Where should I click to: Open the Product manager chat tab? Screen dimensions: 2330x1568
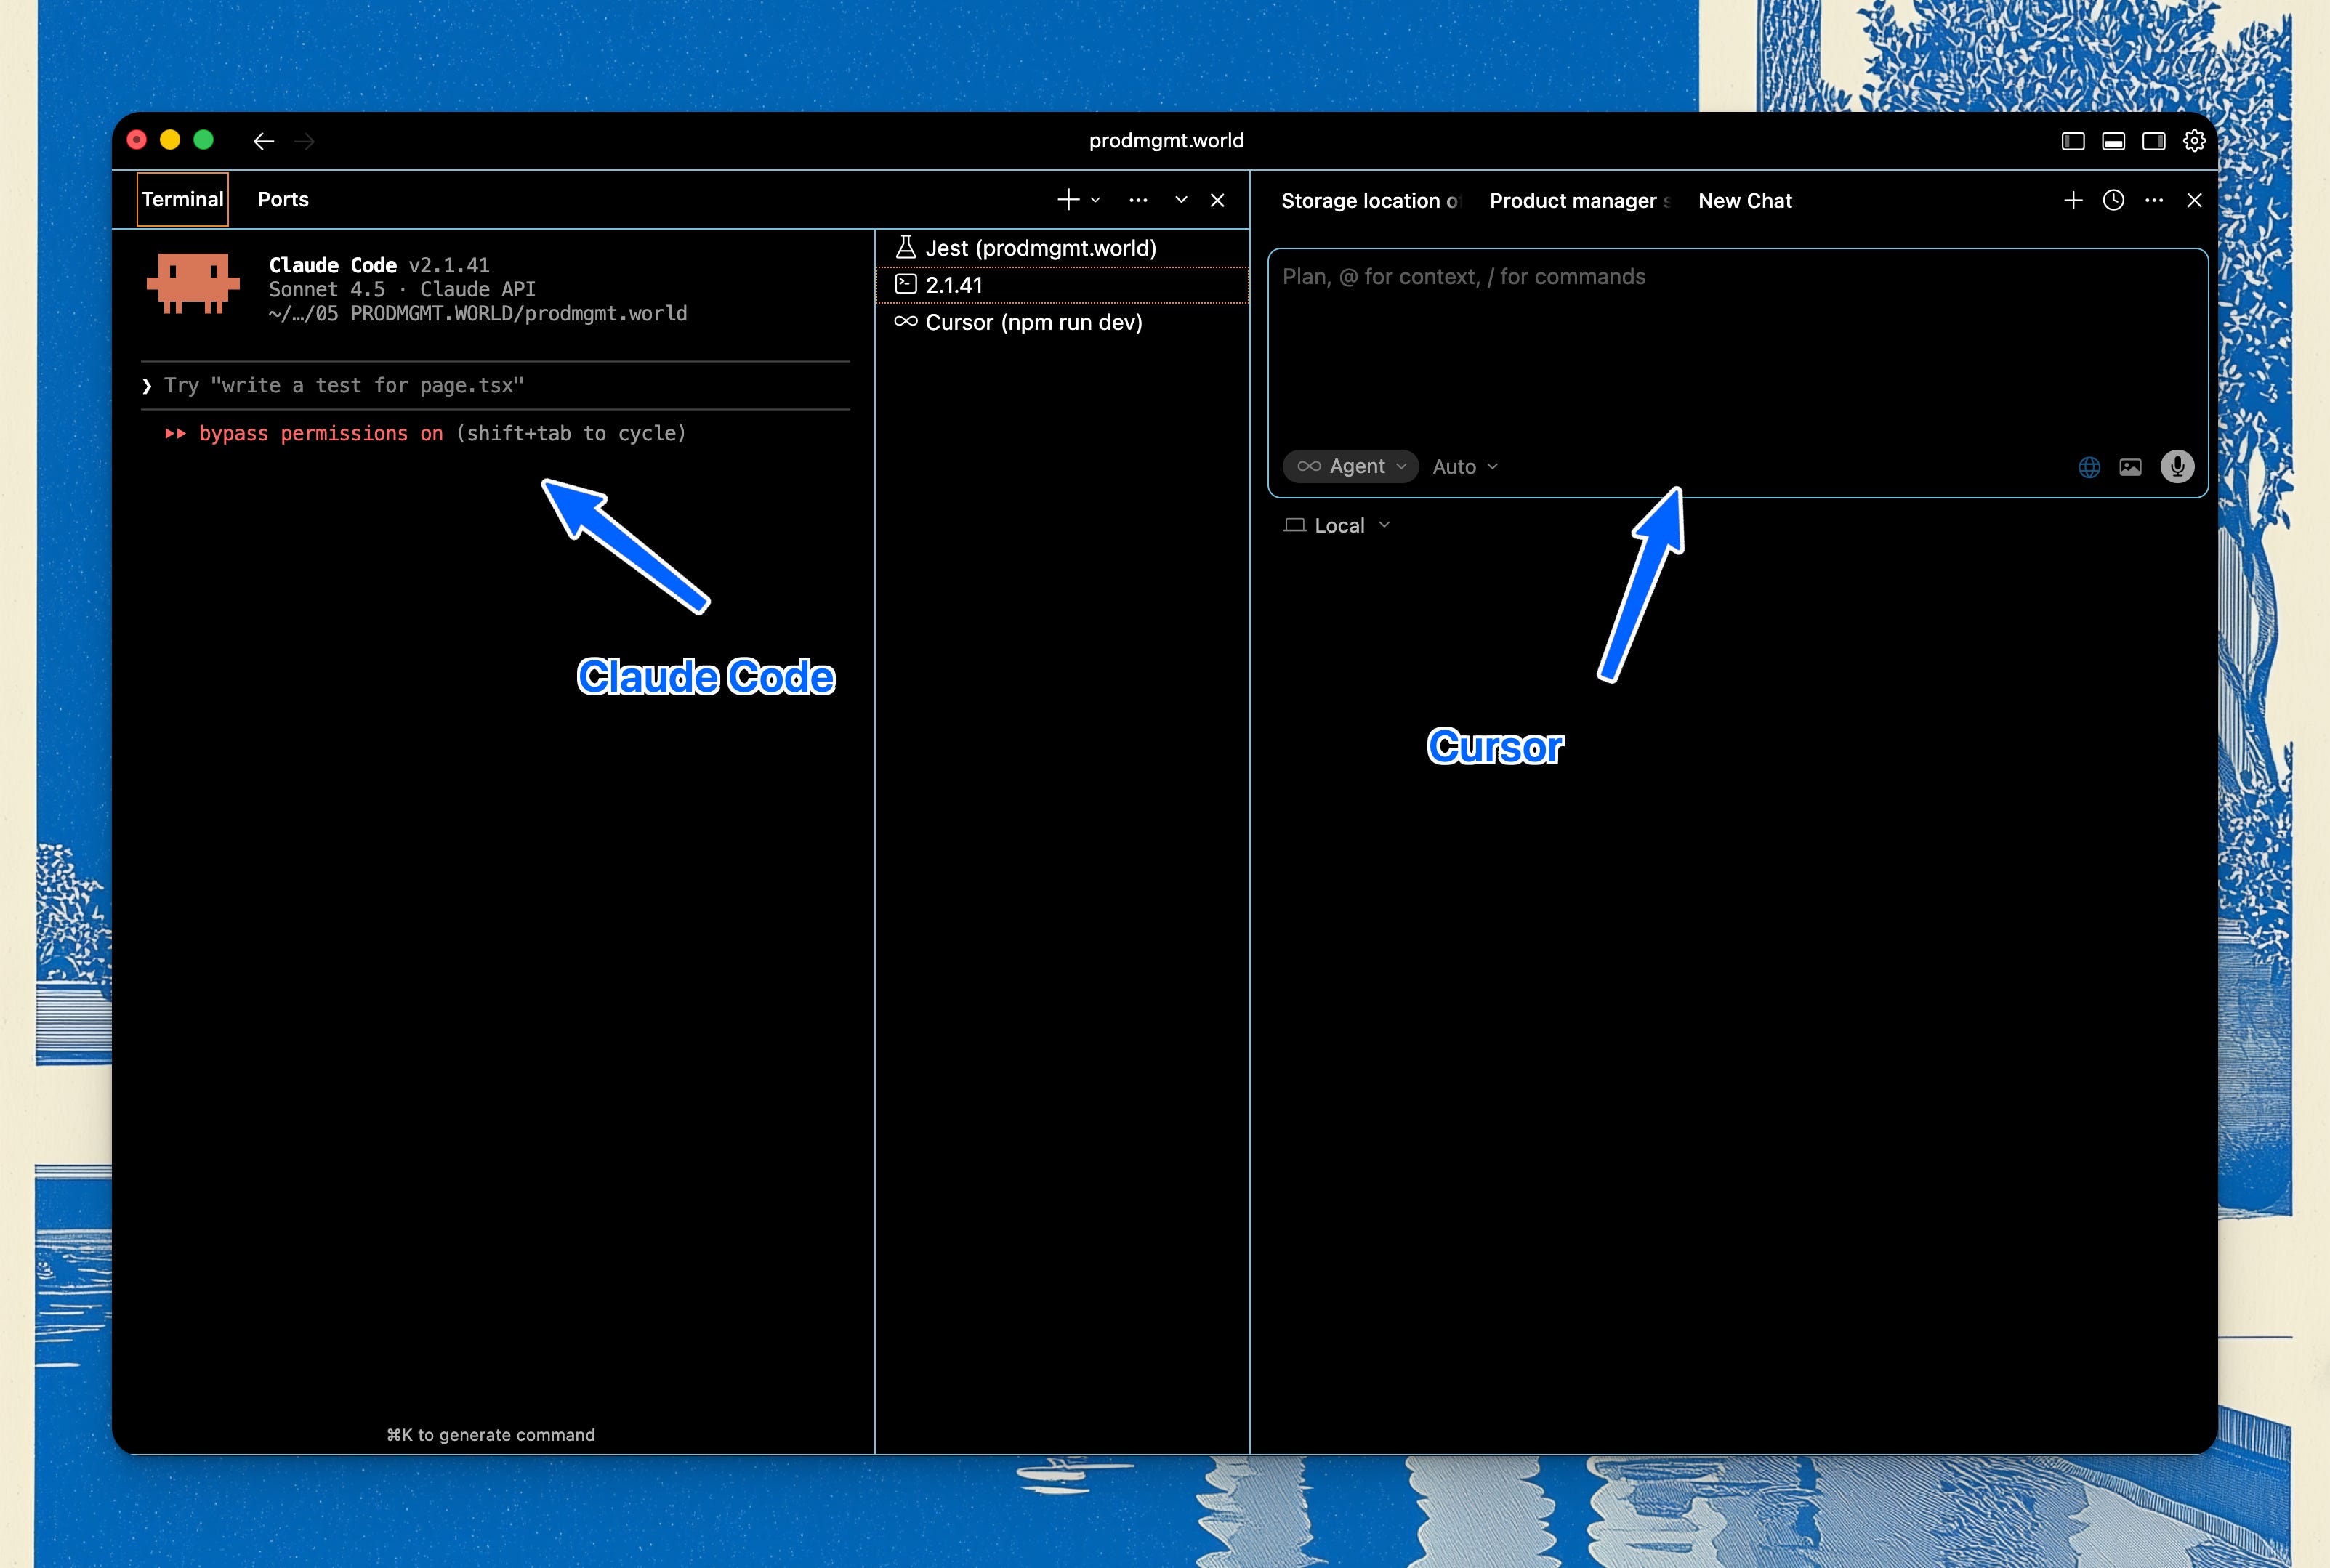click(x=1578, y=201)
